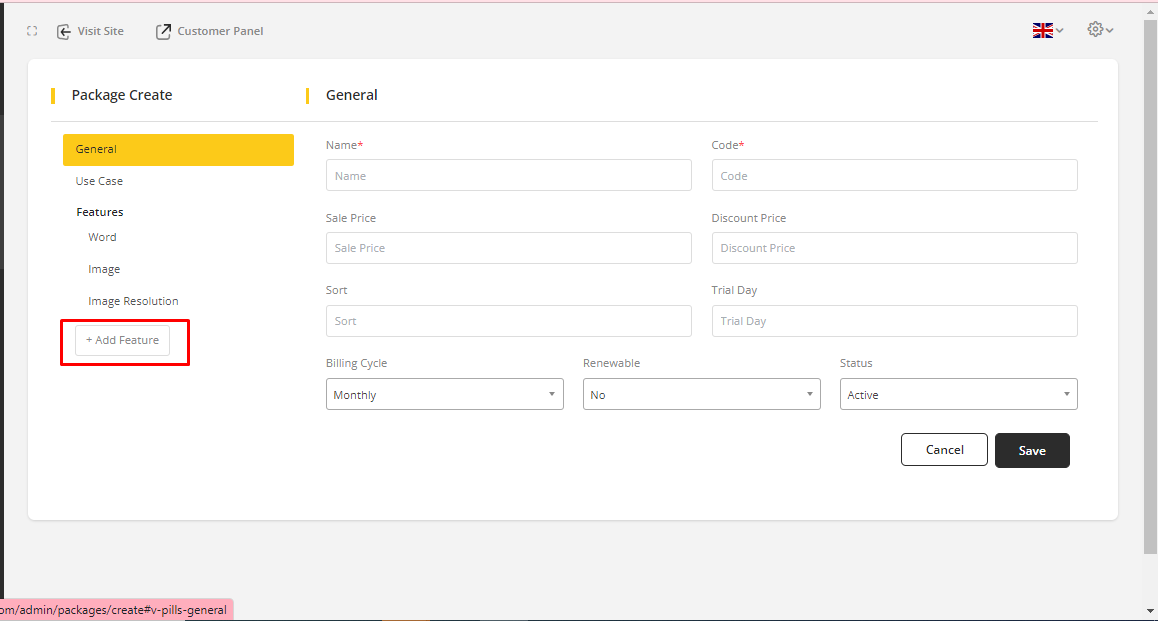This screenshot has height=621, width=1158.
Task: Open the Word feature tab
Action: pos(102,237)
